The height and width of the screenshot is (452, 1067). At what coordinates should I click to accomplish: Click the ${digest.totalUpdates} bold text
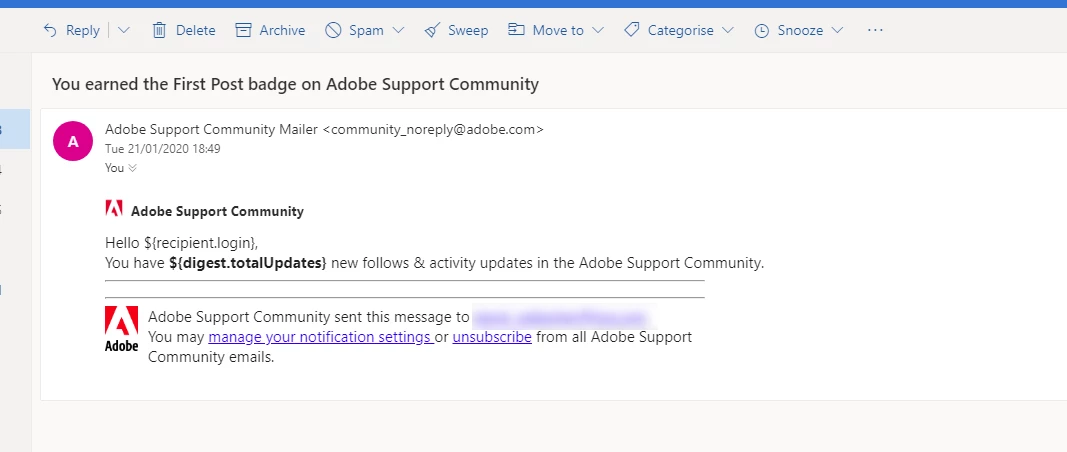pos(248,263)
